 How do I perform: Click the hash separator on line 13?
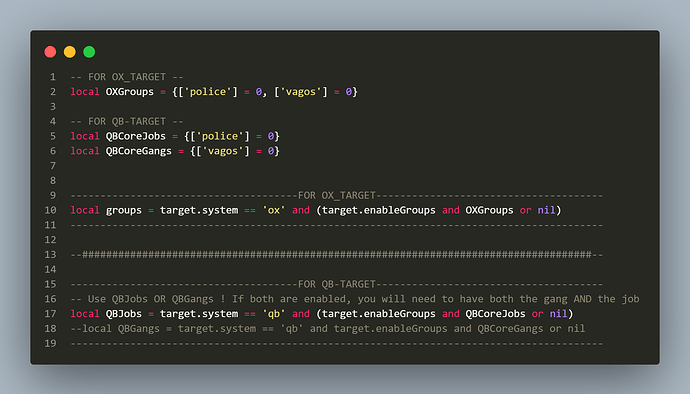point(337,254)
